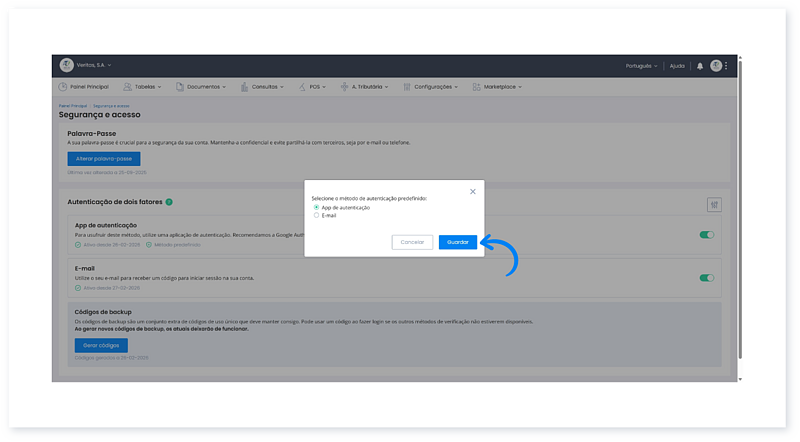The image size is (800, 442).
Task: Open the user avatar menu in header
Action: point(716,66)
